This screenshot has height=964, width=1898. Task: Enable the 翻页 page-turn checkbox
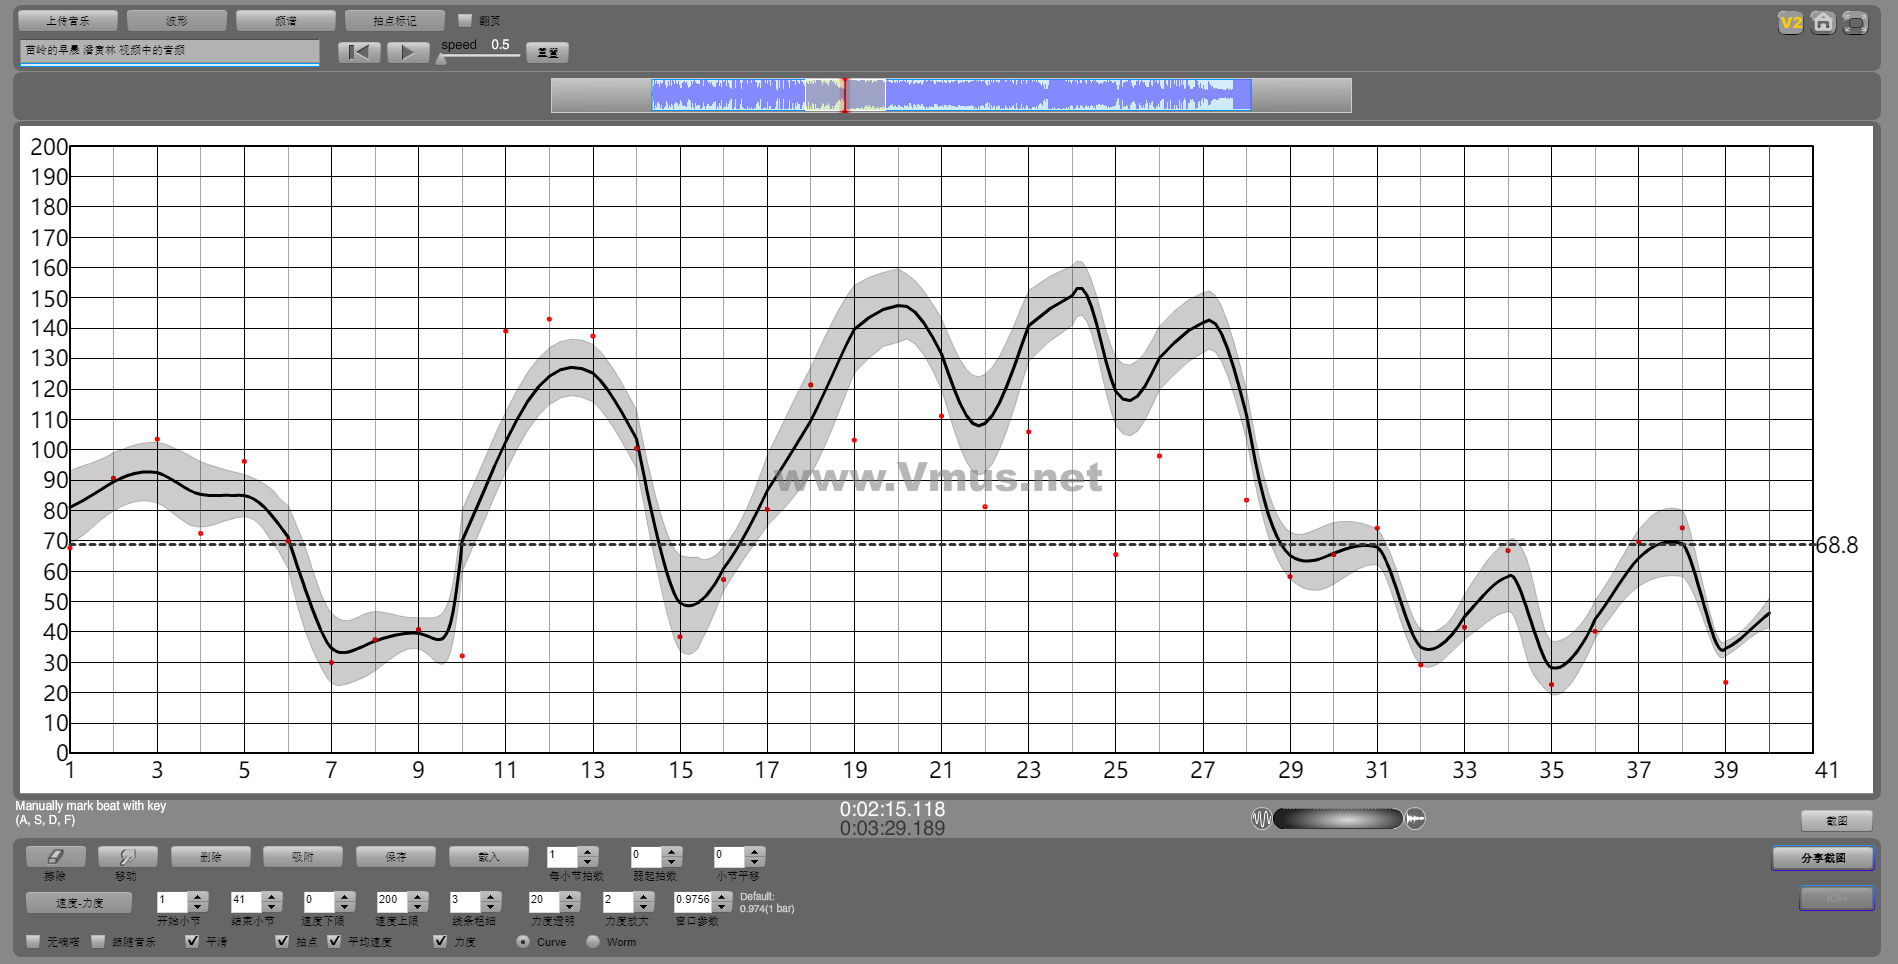point(465,20)
